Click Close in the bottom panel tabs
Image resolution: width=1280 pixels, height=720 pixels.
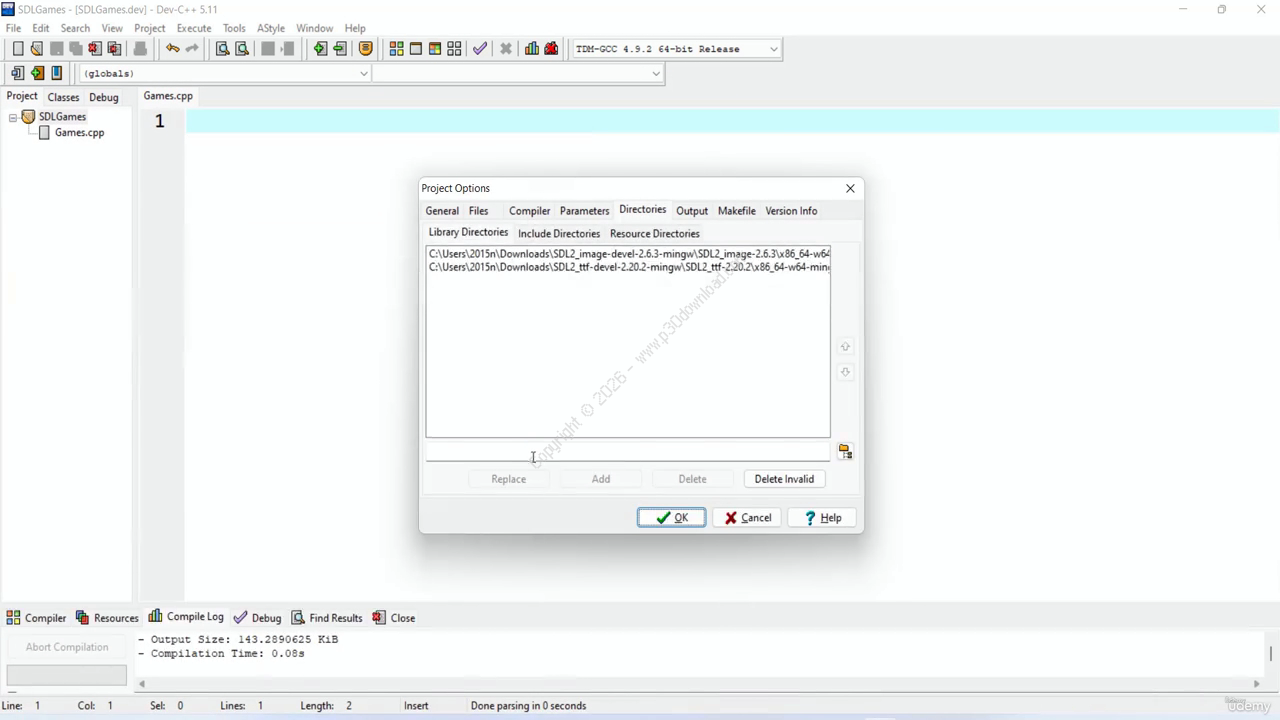tap(394, 618)
